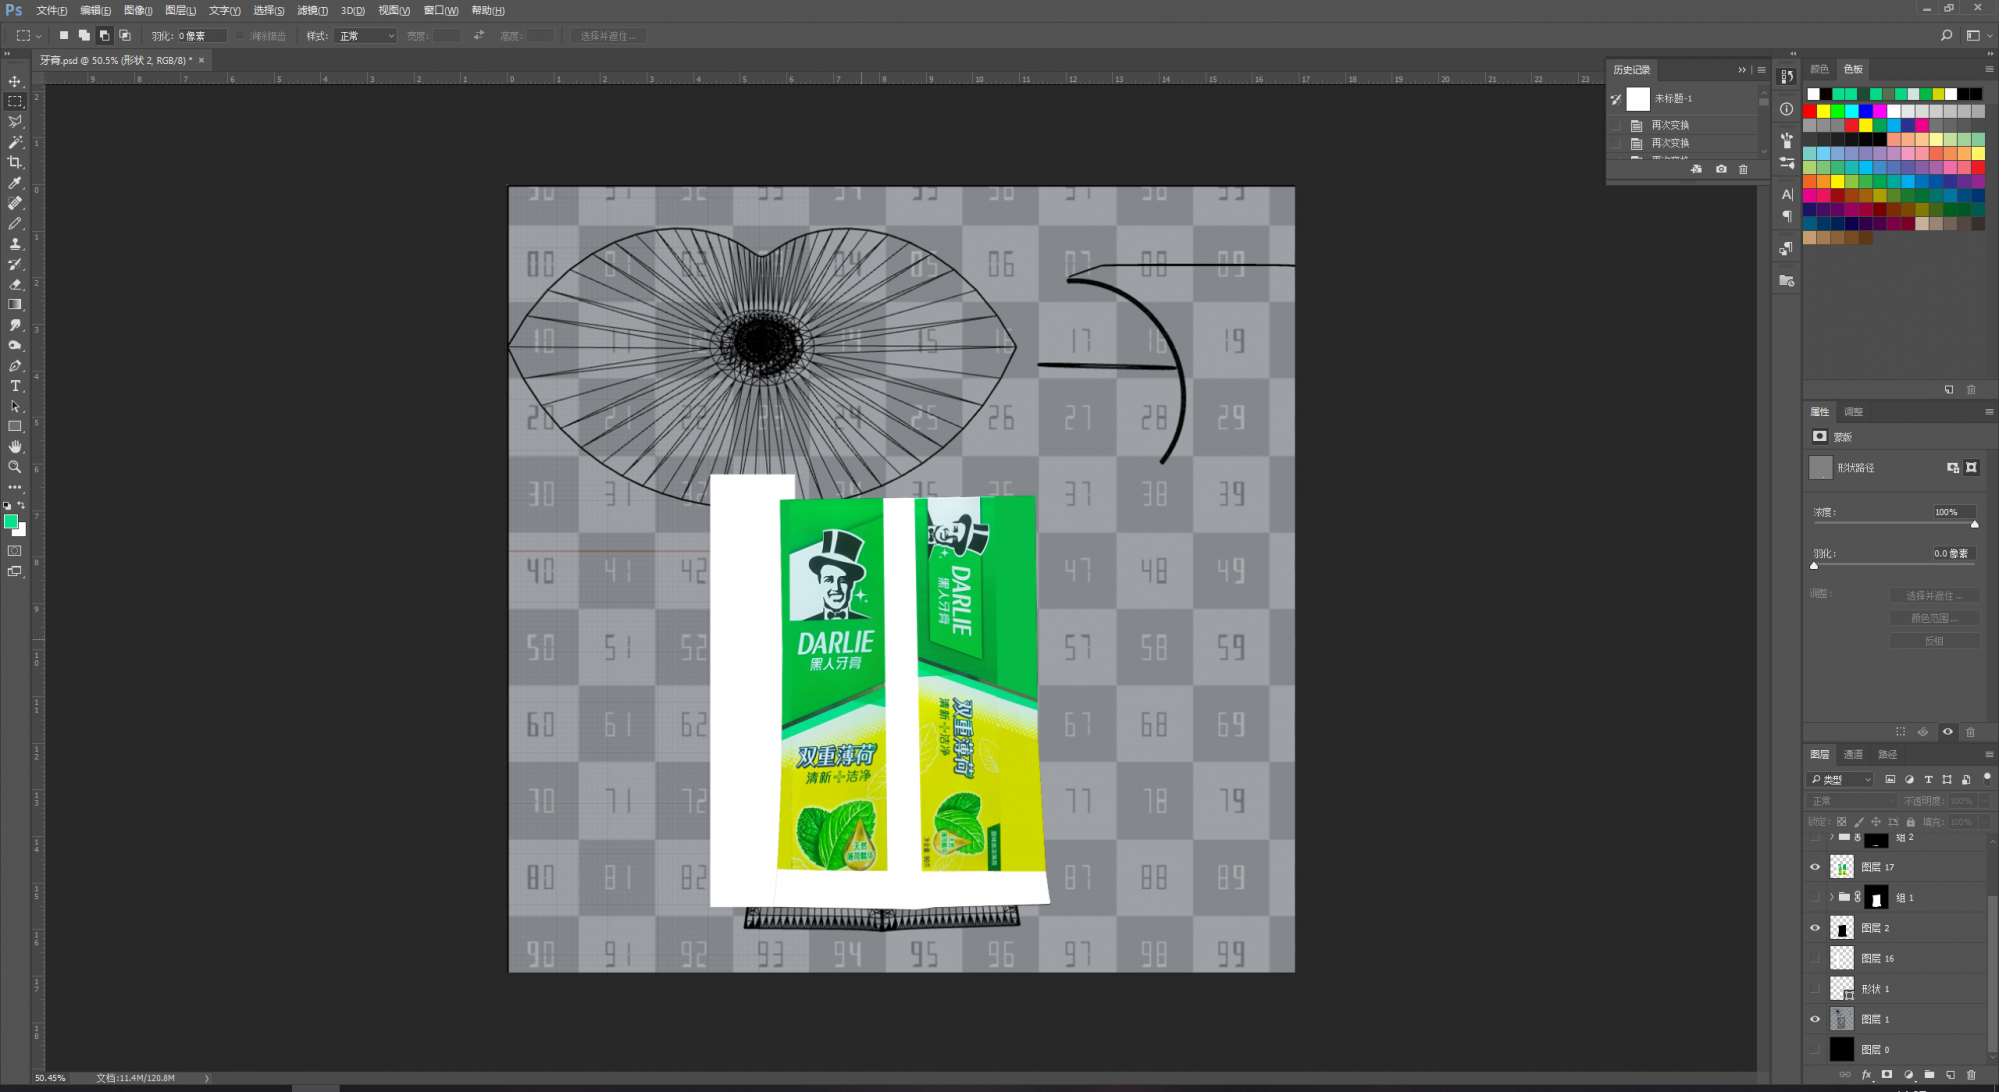Open the Paragraph panel icon
Screen dimensions: 1999x1092
tap(1787, 216)
